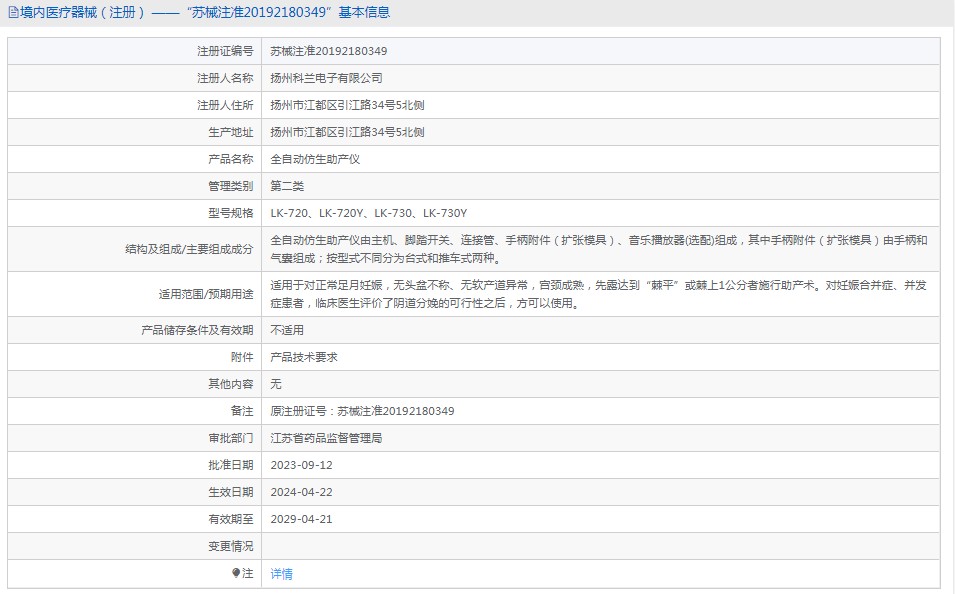
Task: Click approving authority 江苏省药品监督管理局
Action: [326, 438]
